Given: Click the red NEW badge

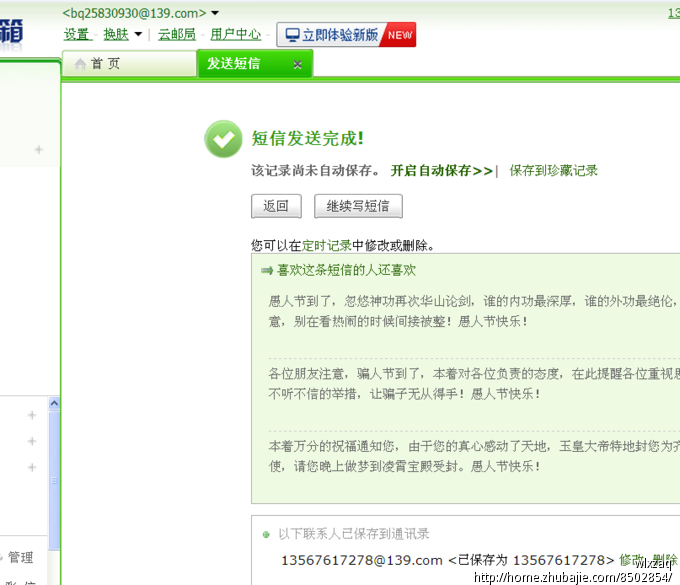Looking at the screenshot, I should pos(399,35).
